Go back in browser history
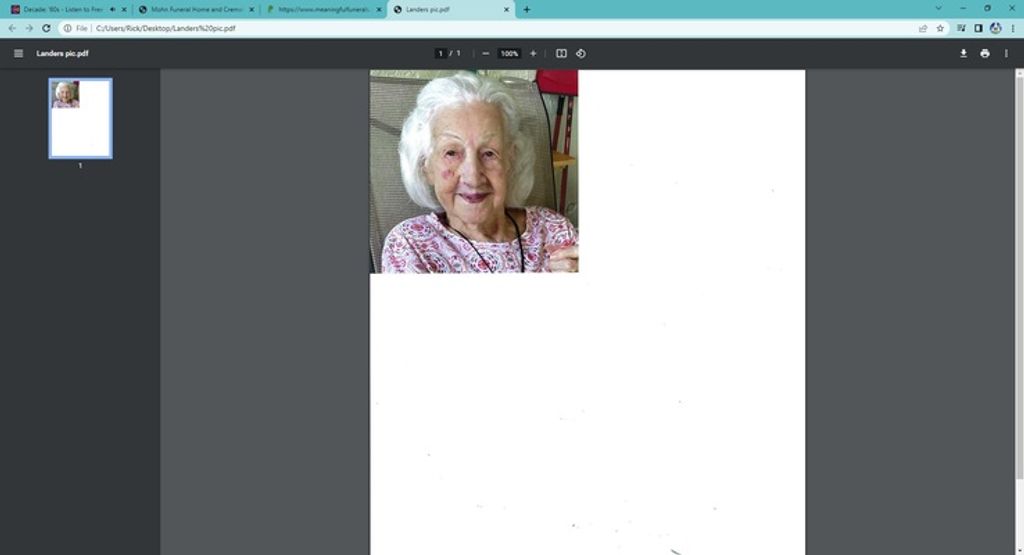This screenshot has height=555, width=1024. [12, 28]
